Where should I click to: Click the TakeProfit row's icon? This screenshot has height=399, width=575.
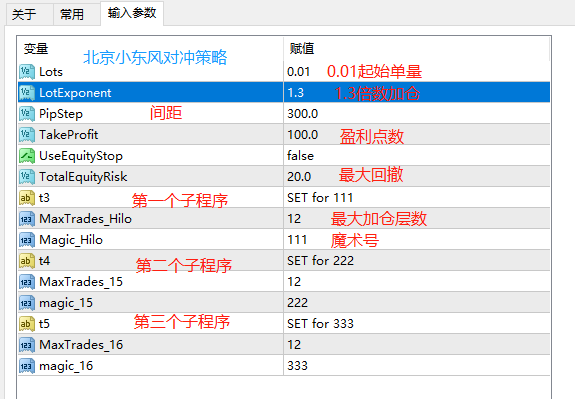(x=27, y=135)
